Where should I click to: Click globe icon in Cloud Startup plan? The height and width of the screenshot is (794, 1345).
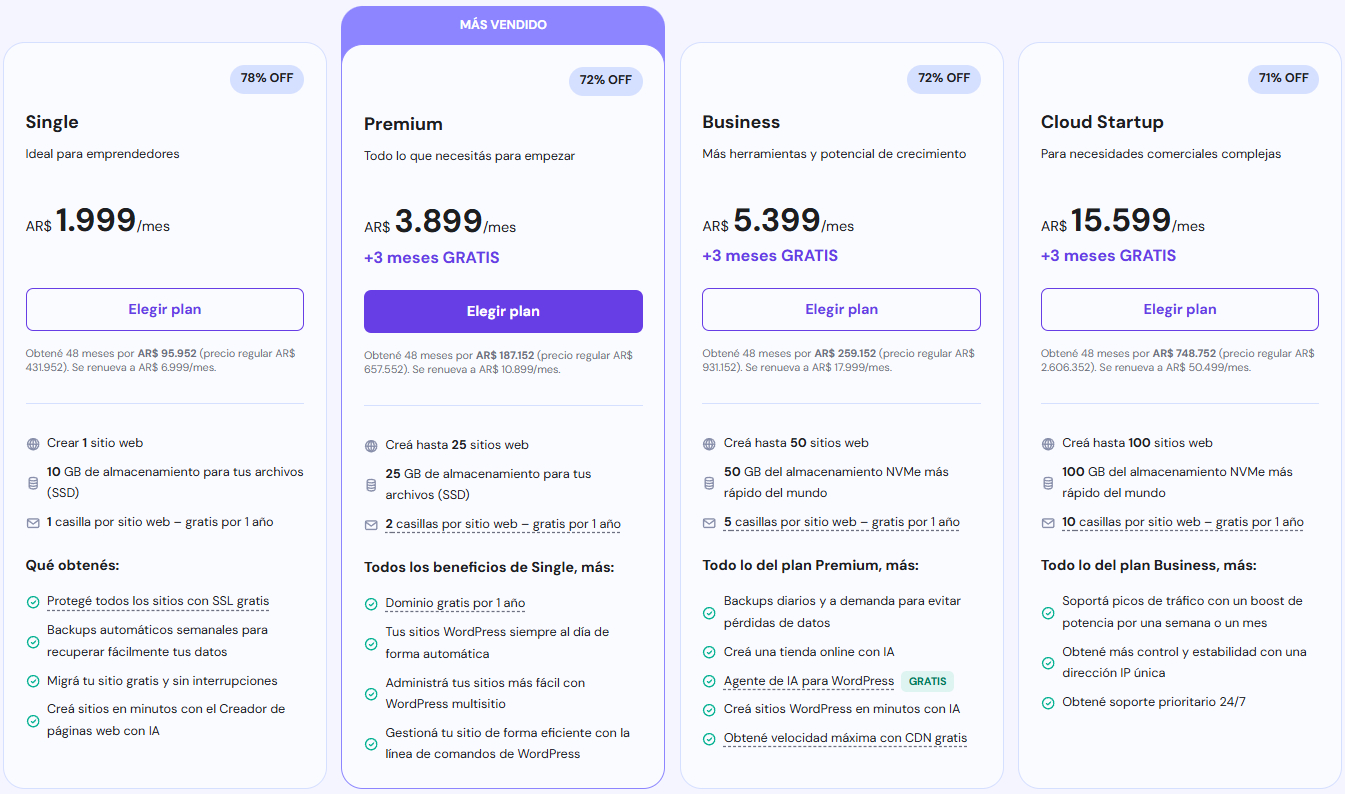pyautogui.click(x=1048, y=443)
